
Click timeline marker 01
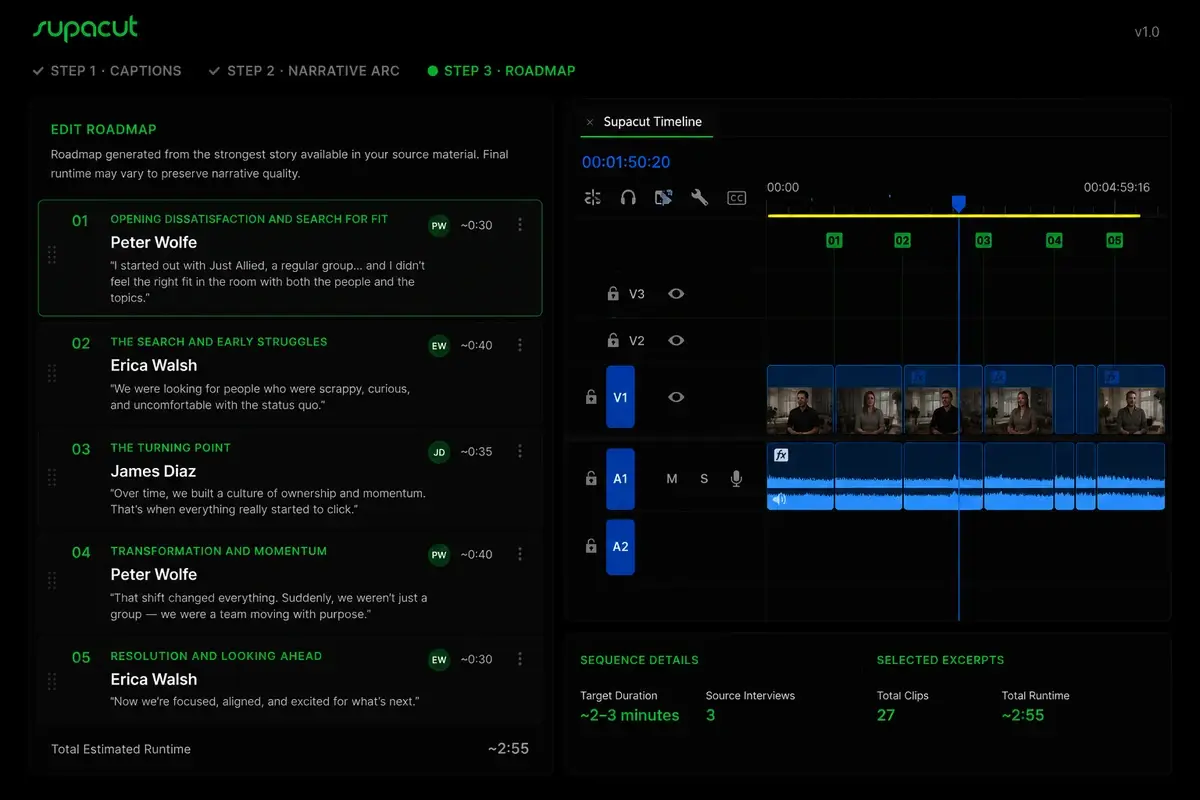pyautogui.click(x=834, y=241)
